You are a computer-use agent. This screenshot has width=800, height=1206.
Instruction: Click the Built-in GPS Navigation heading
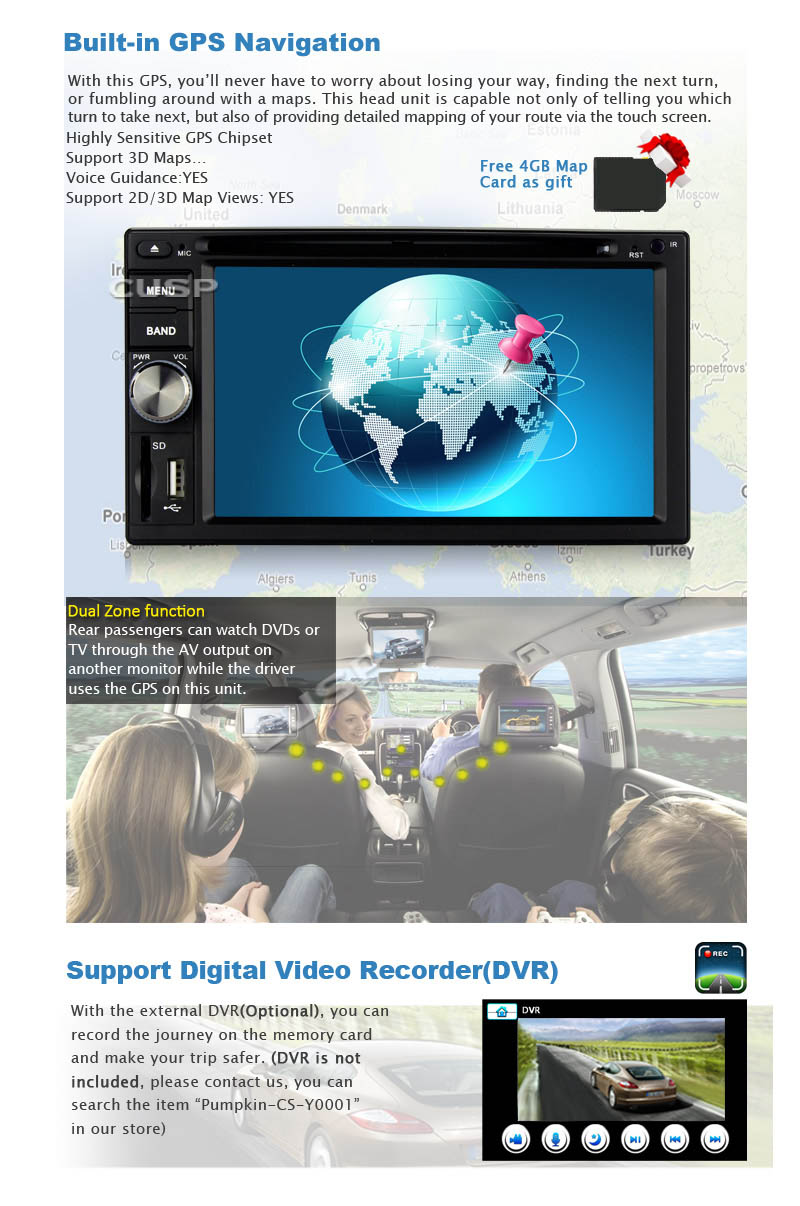coord(222,43)
